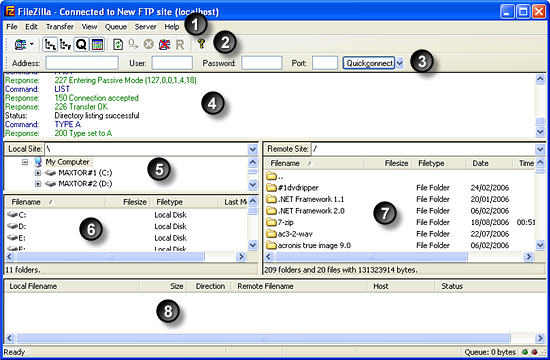Screen dimensions: 550x360
Task: Click the Password input field
Action: pos(262,63)
